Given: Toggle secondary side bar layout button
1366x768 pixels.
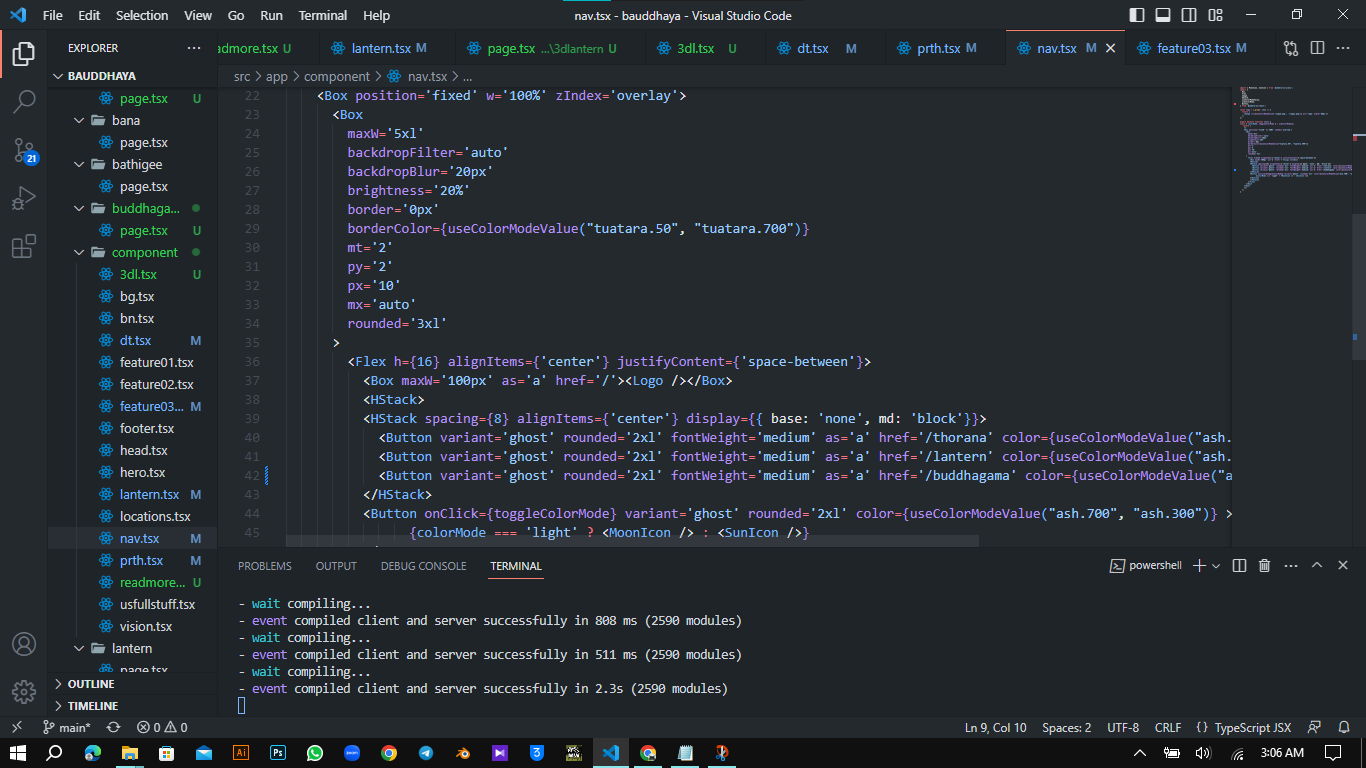Looking at the screenshot, I should coord(1189,15).
